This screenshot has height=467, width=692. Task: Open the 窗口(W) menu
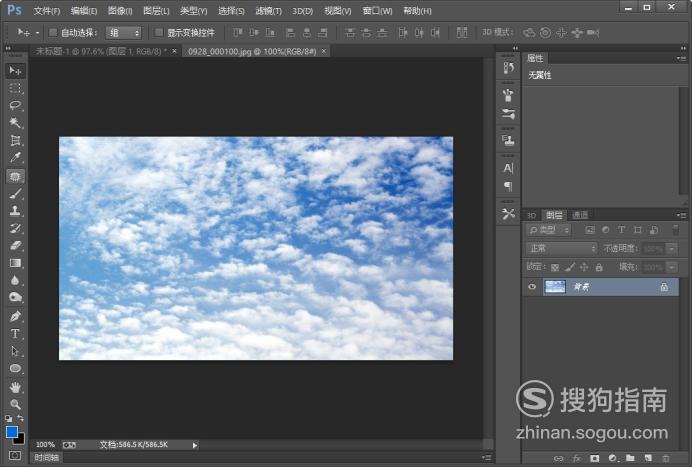coord(377,11)
